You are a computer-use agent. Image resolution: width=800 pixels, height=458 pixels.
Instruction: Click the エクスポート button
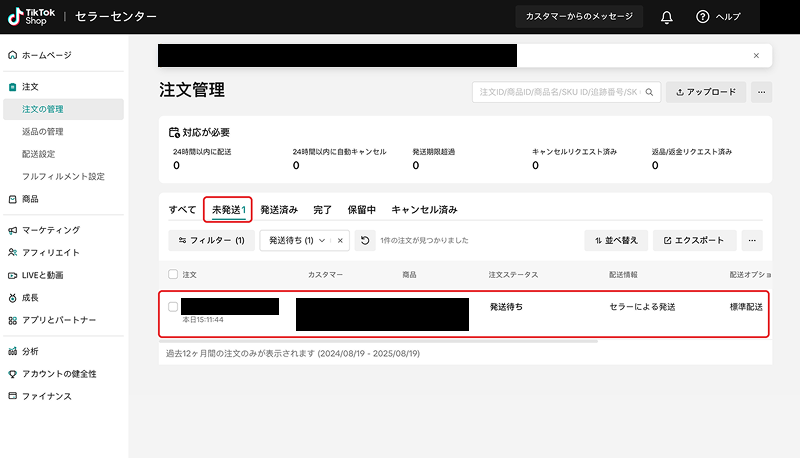click(x=695, y=240)
